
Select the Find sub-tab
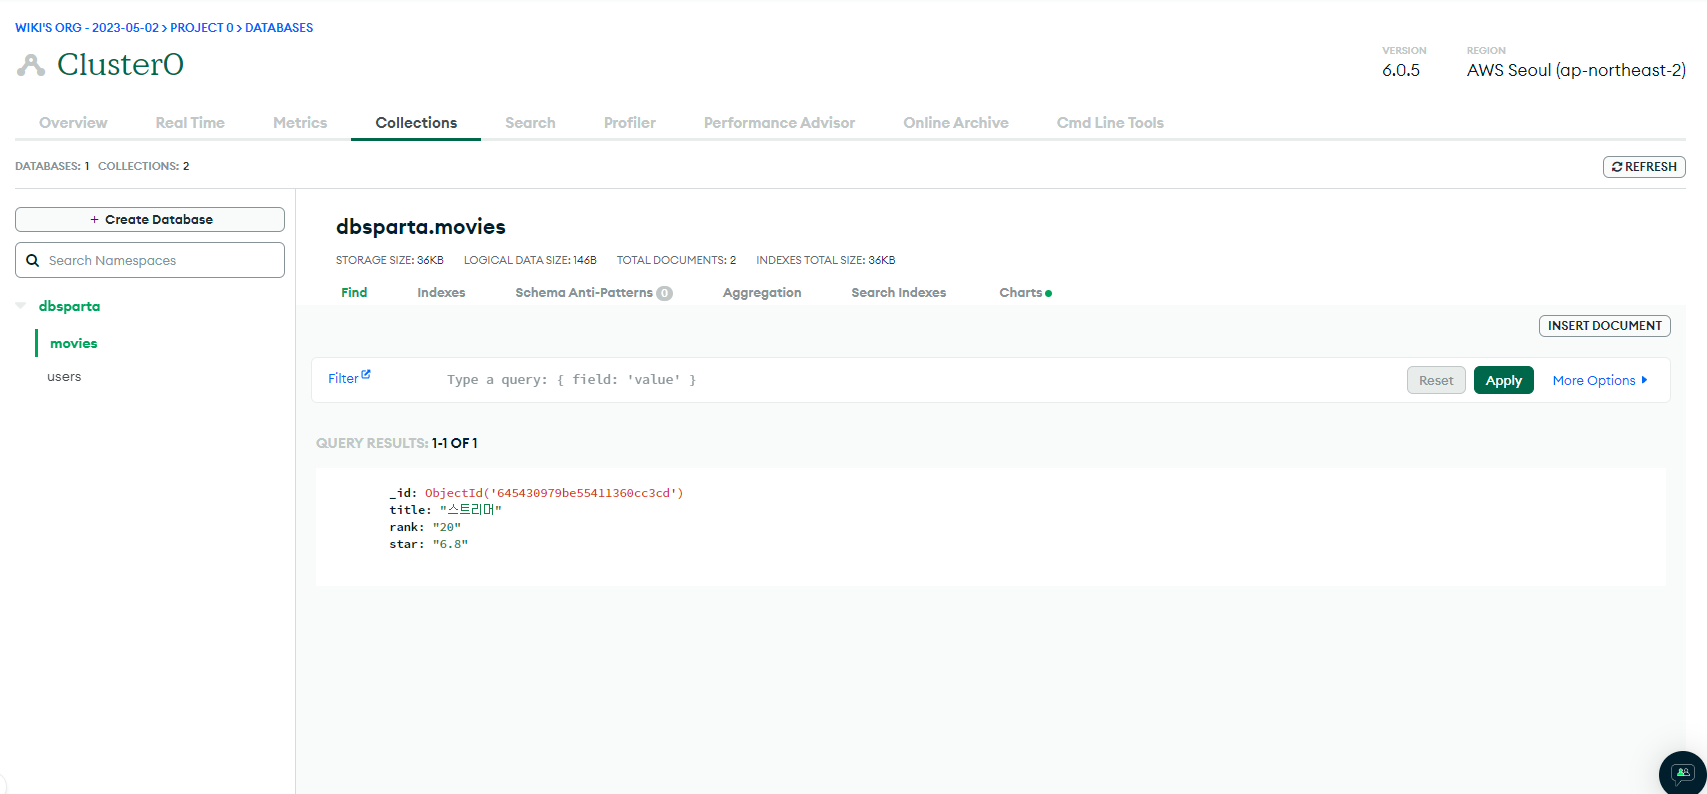354,292
